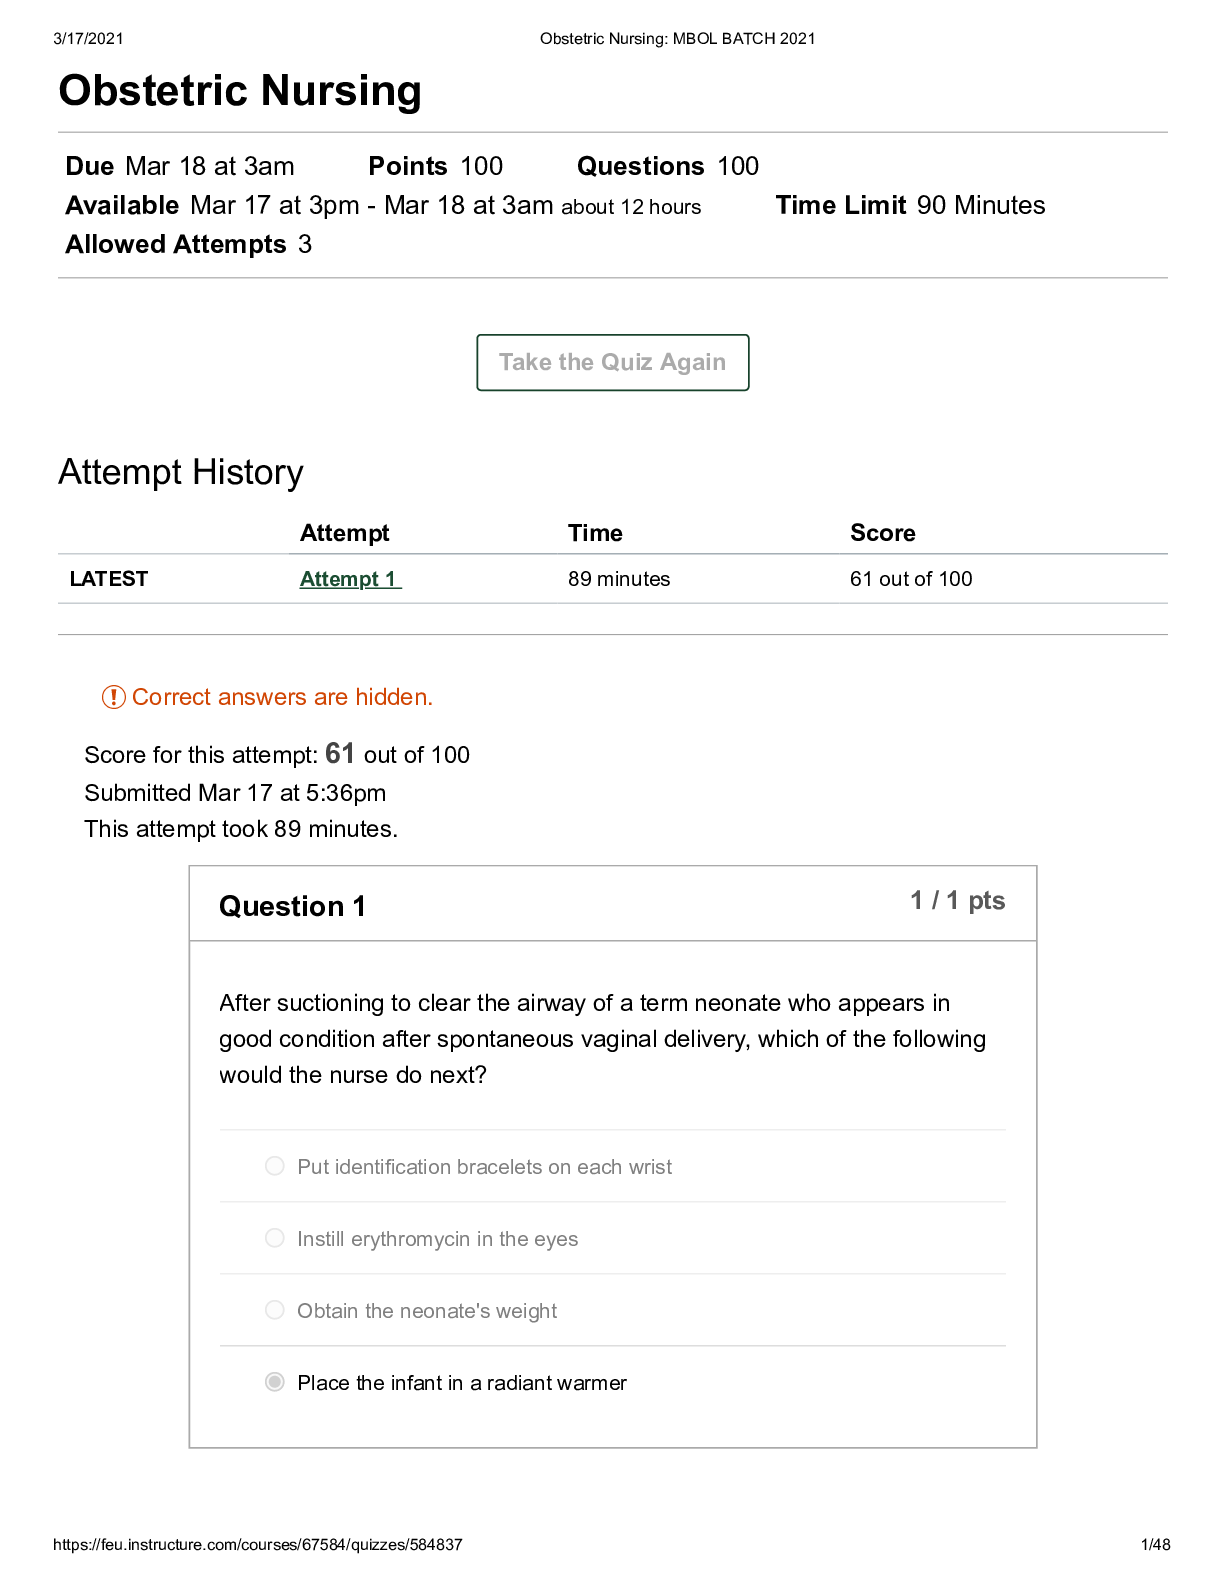The width and height of the screenshot is (1224, 1584).
Task: Click the 1 / 1 pts label
Action: (957, 901)
